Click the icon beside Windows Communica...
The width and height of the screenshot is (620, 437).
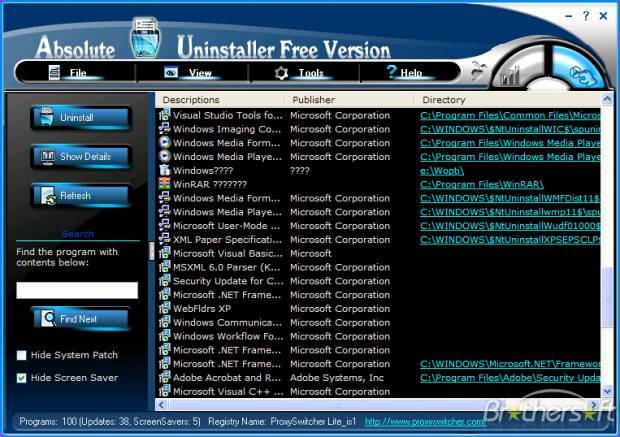(x=164, y=322)
